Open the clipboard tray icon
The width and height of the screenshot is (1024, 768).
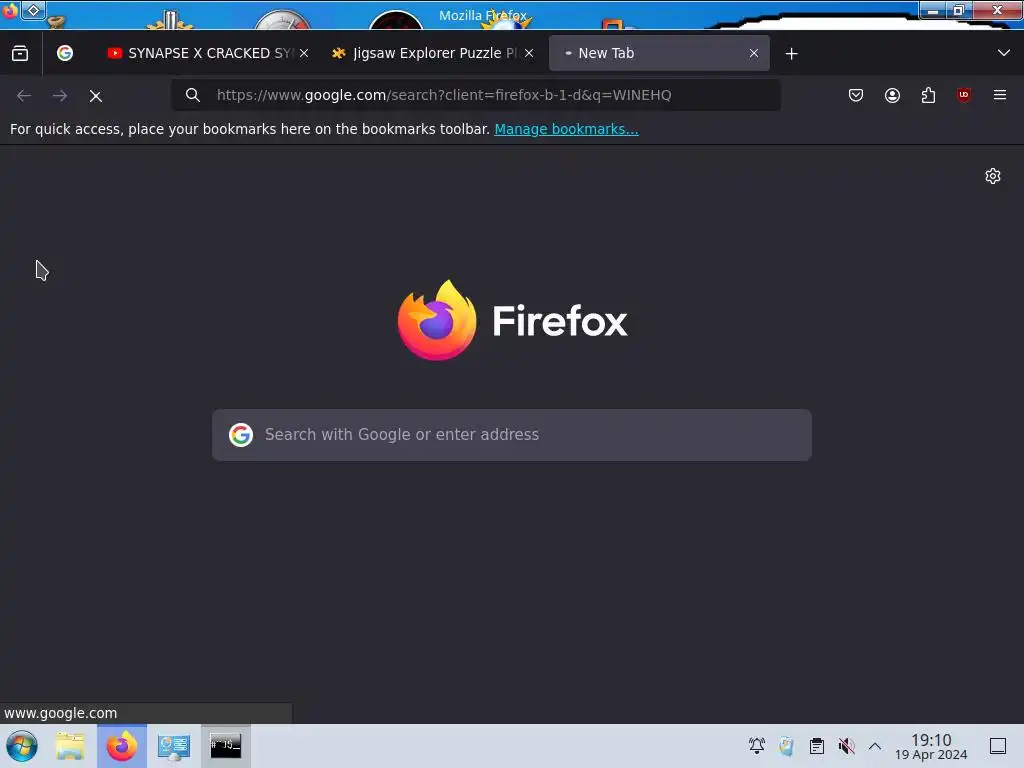(x=816, y=746)
